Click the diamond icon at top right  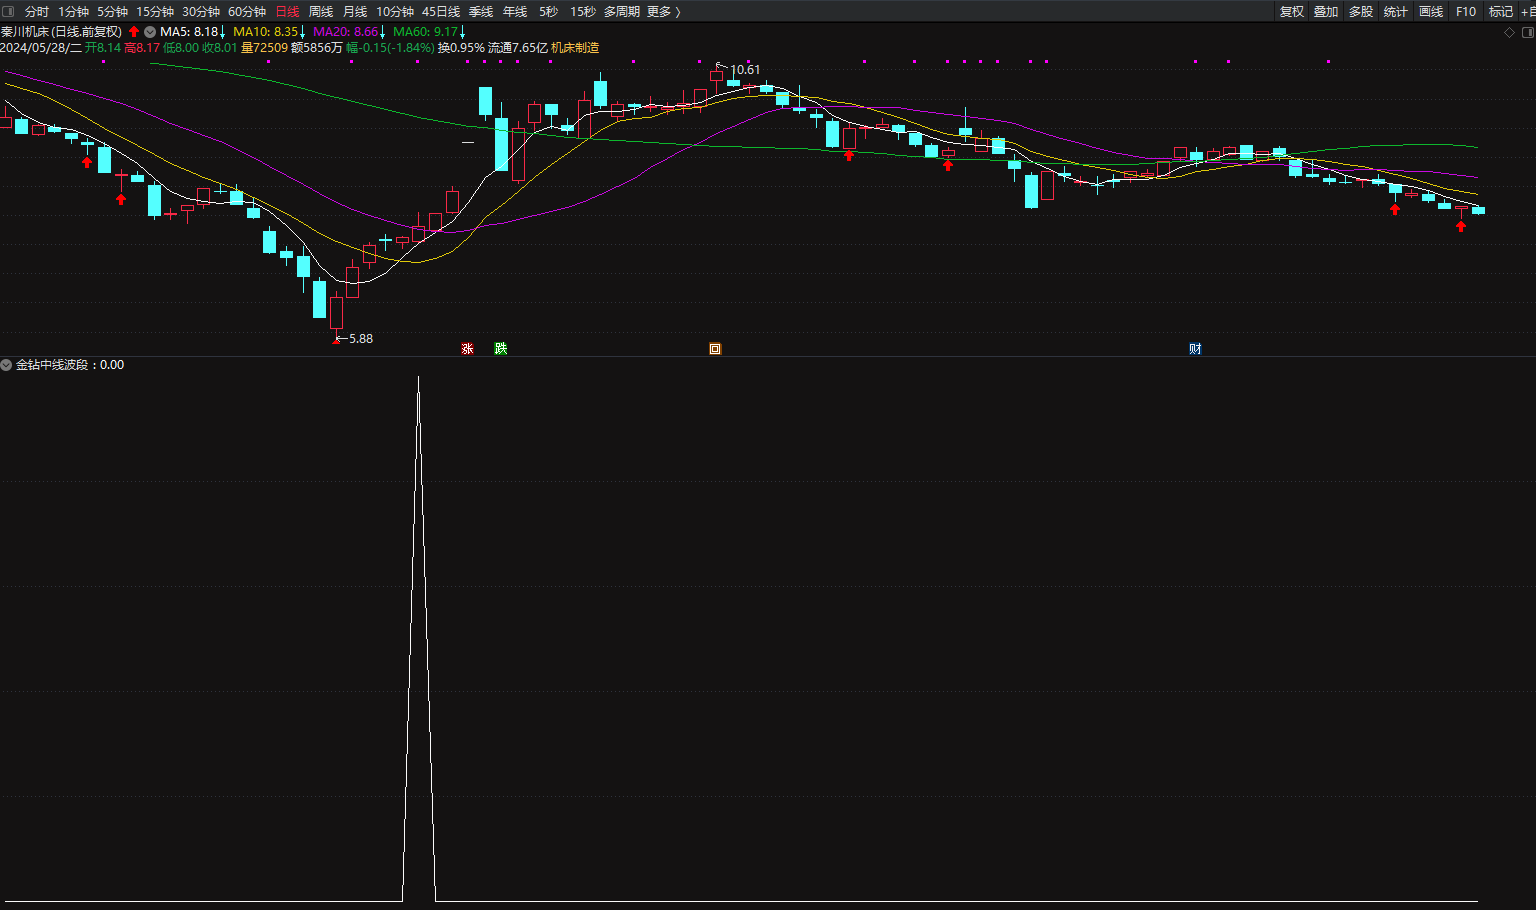coord(1509,33)
